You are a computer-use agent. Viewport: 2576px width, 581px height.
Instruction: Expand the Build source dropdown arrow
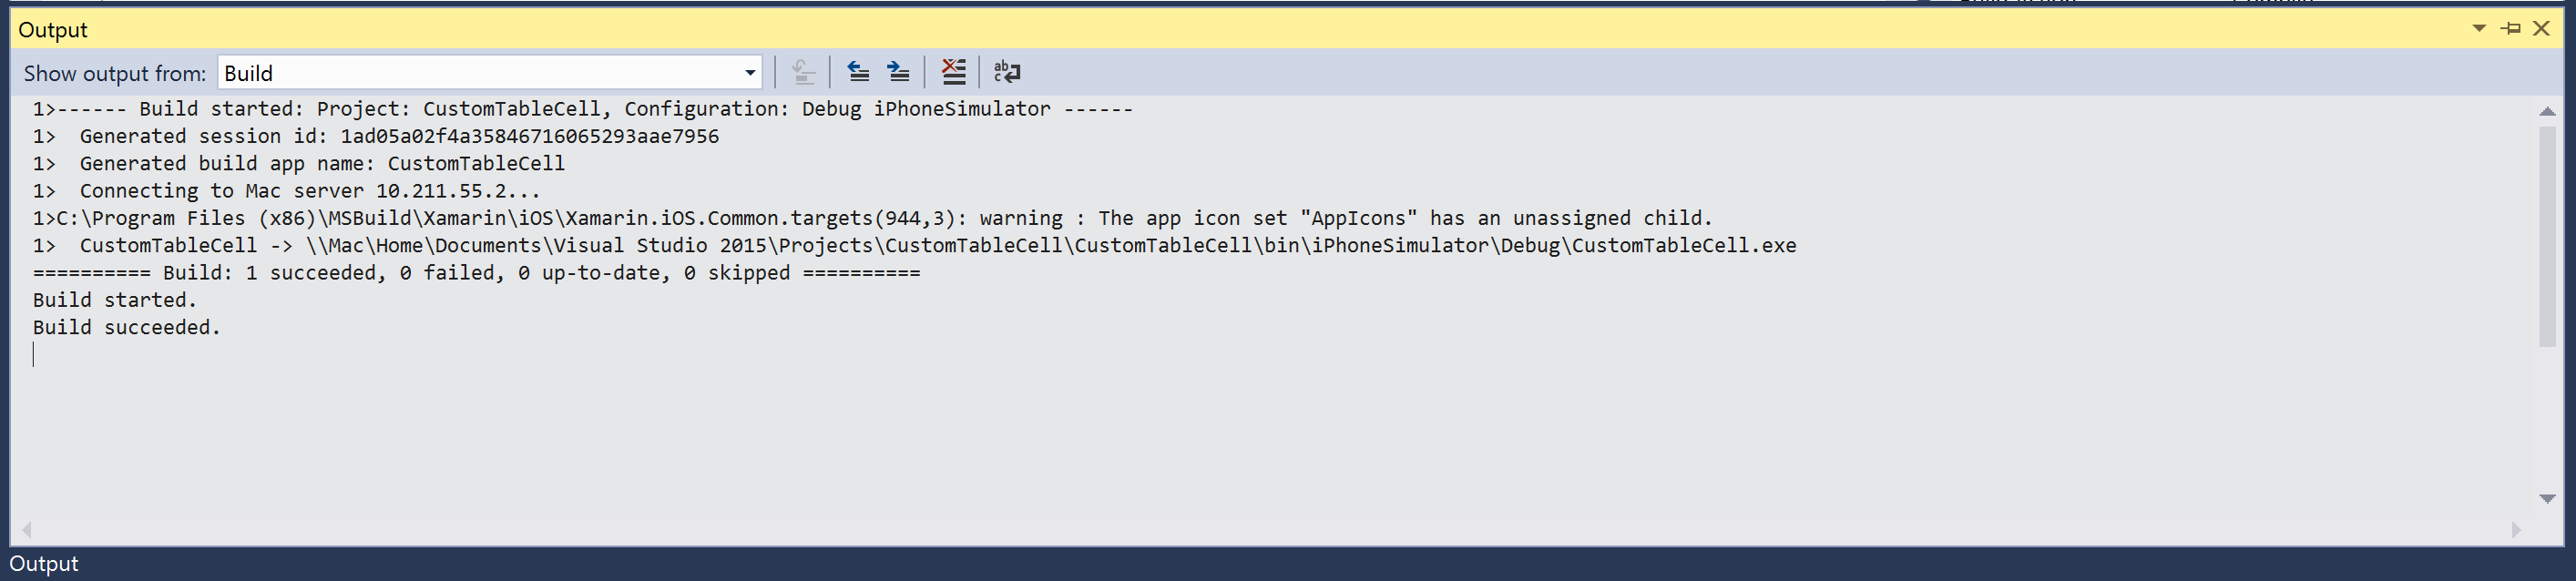(749, 73)
